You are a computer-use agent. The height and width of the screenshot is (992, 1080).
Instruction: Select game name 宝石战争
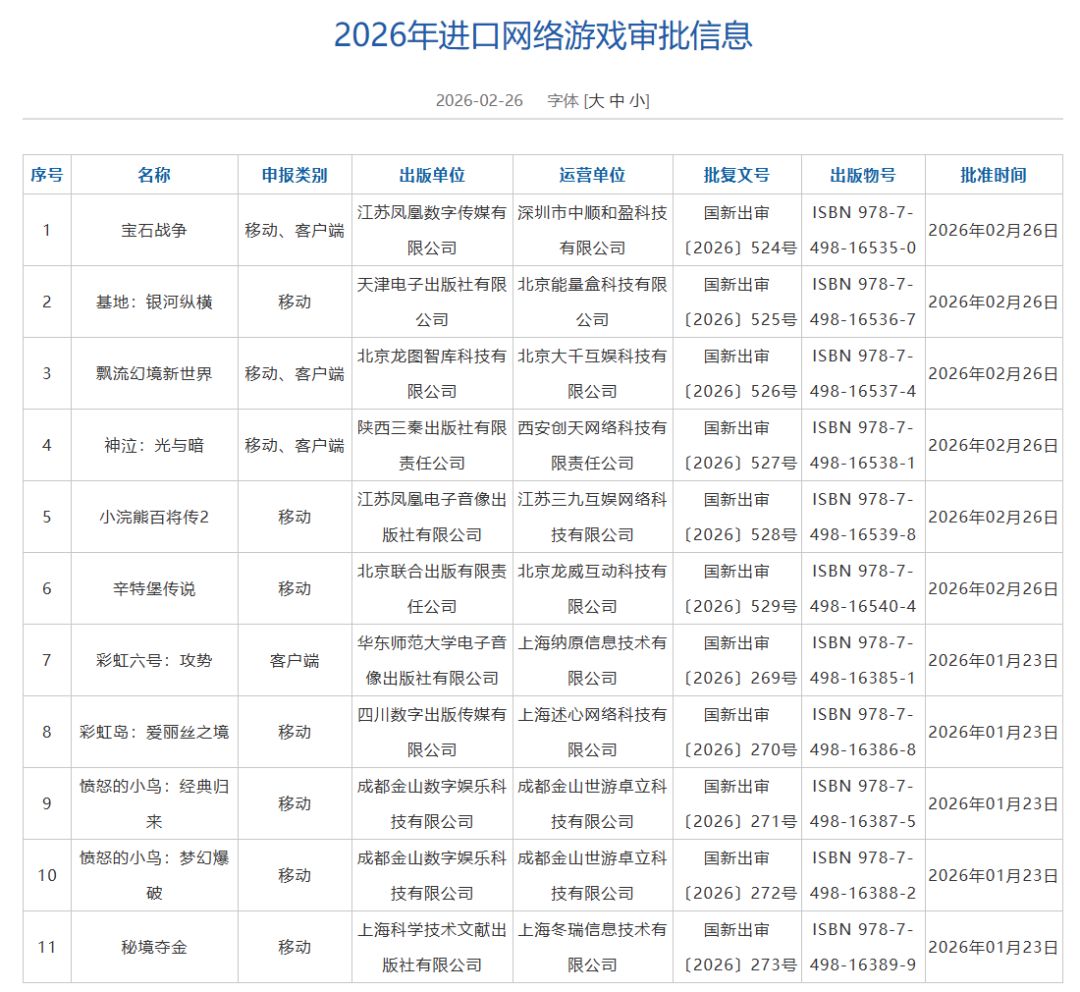[154, 230]
